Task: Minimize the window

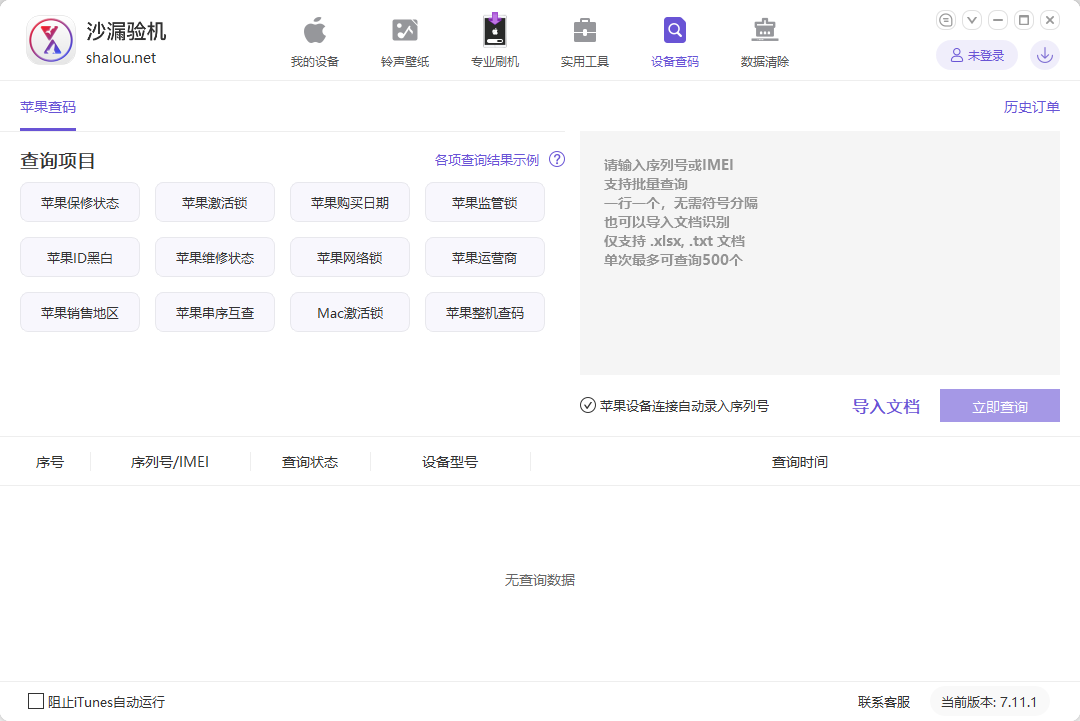Action: coord(998,20)
